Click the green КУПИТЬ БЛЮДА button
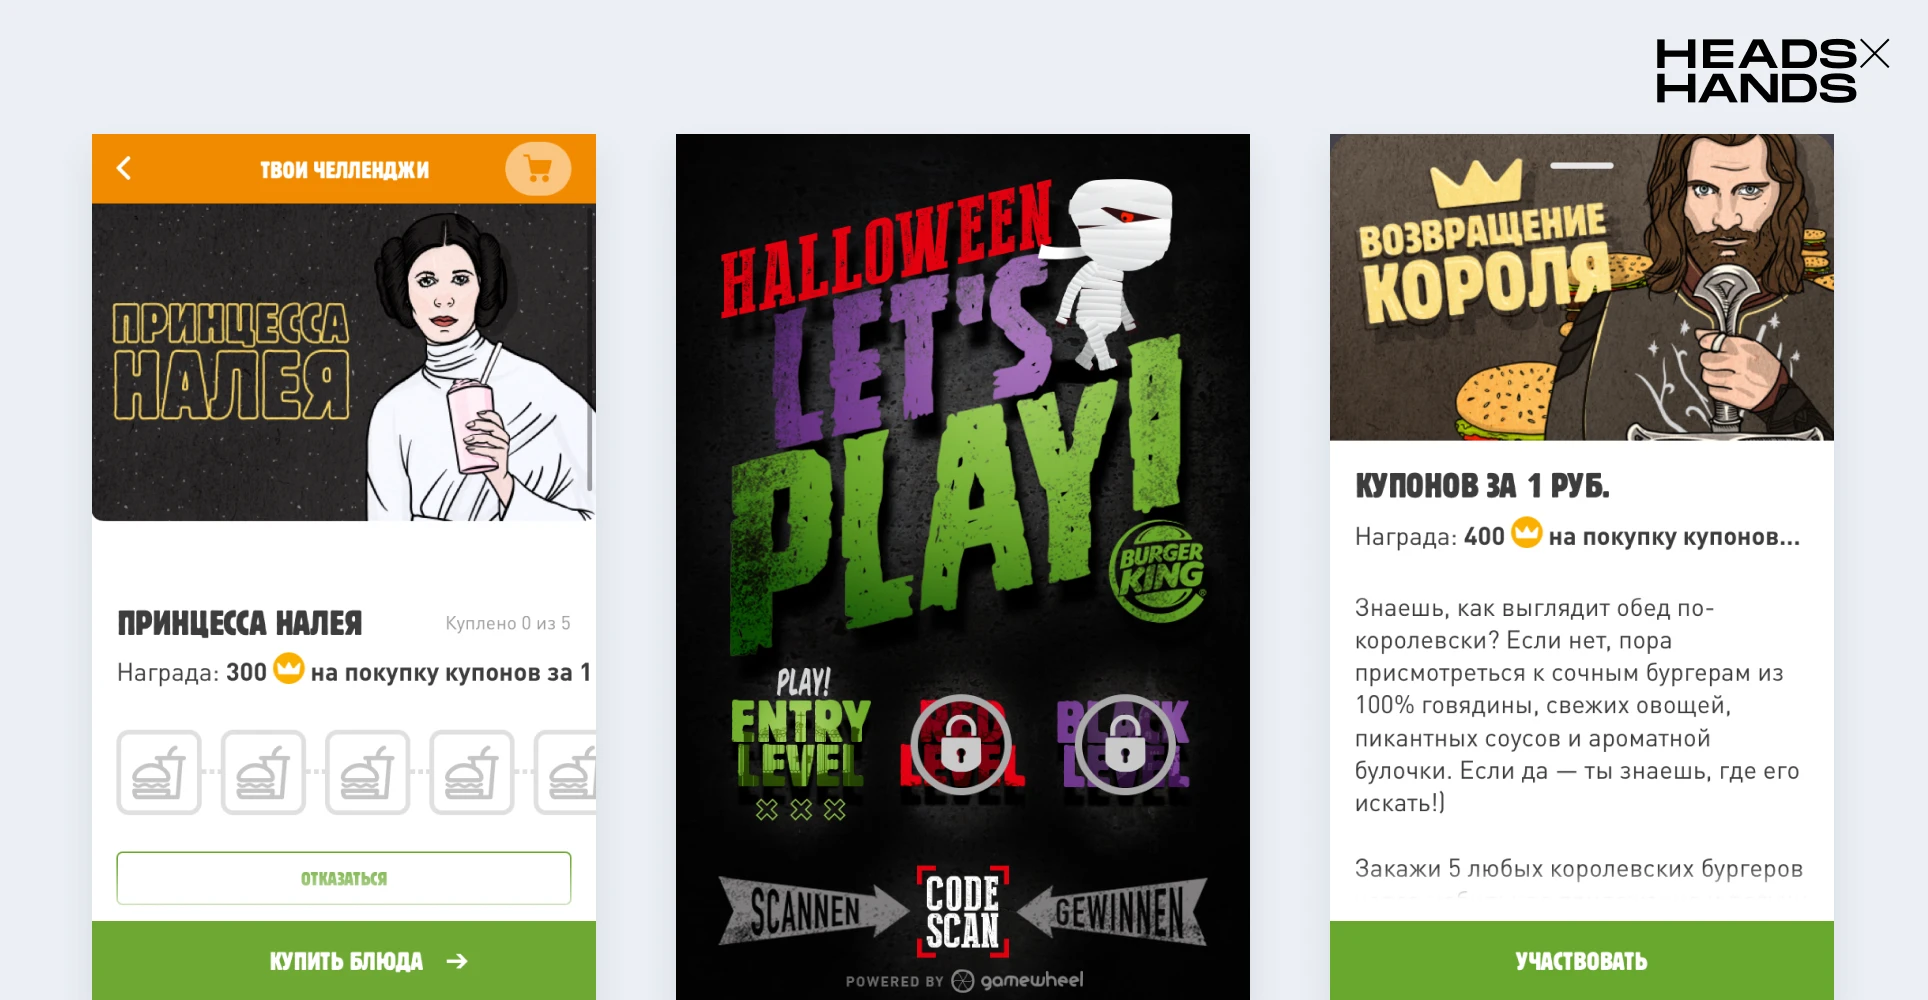Screen dimensions: 1928x1000 pyautogui.click(x=344, y=961)
